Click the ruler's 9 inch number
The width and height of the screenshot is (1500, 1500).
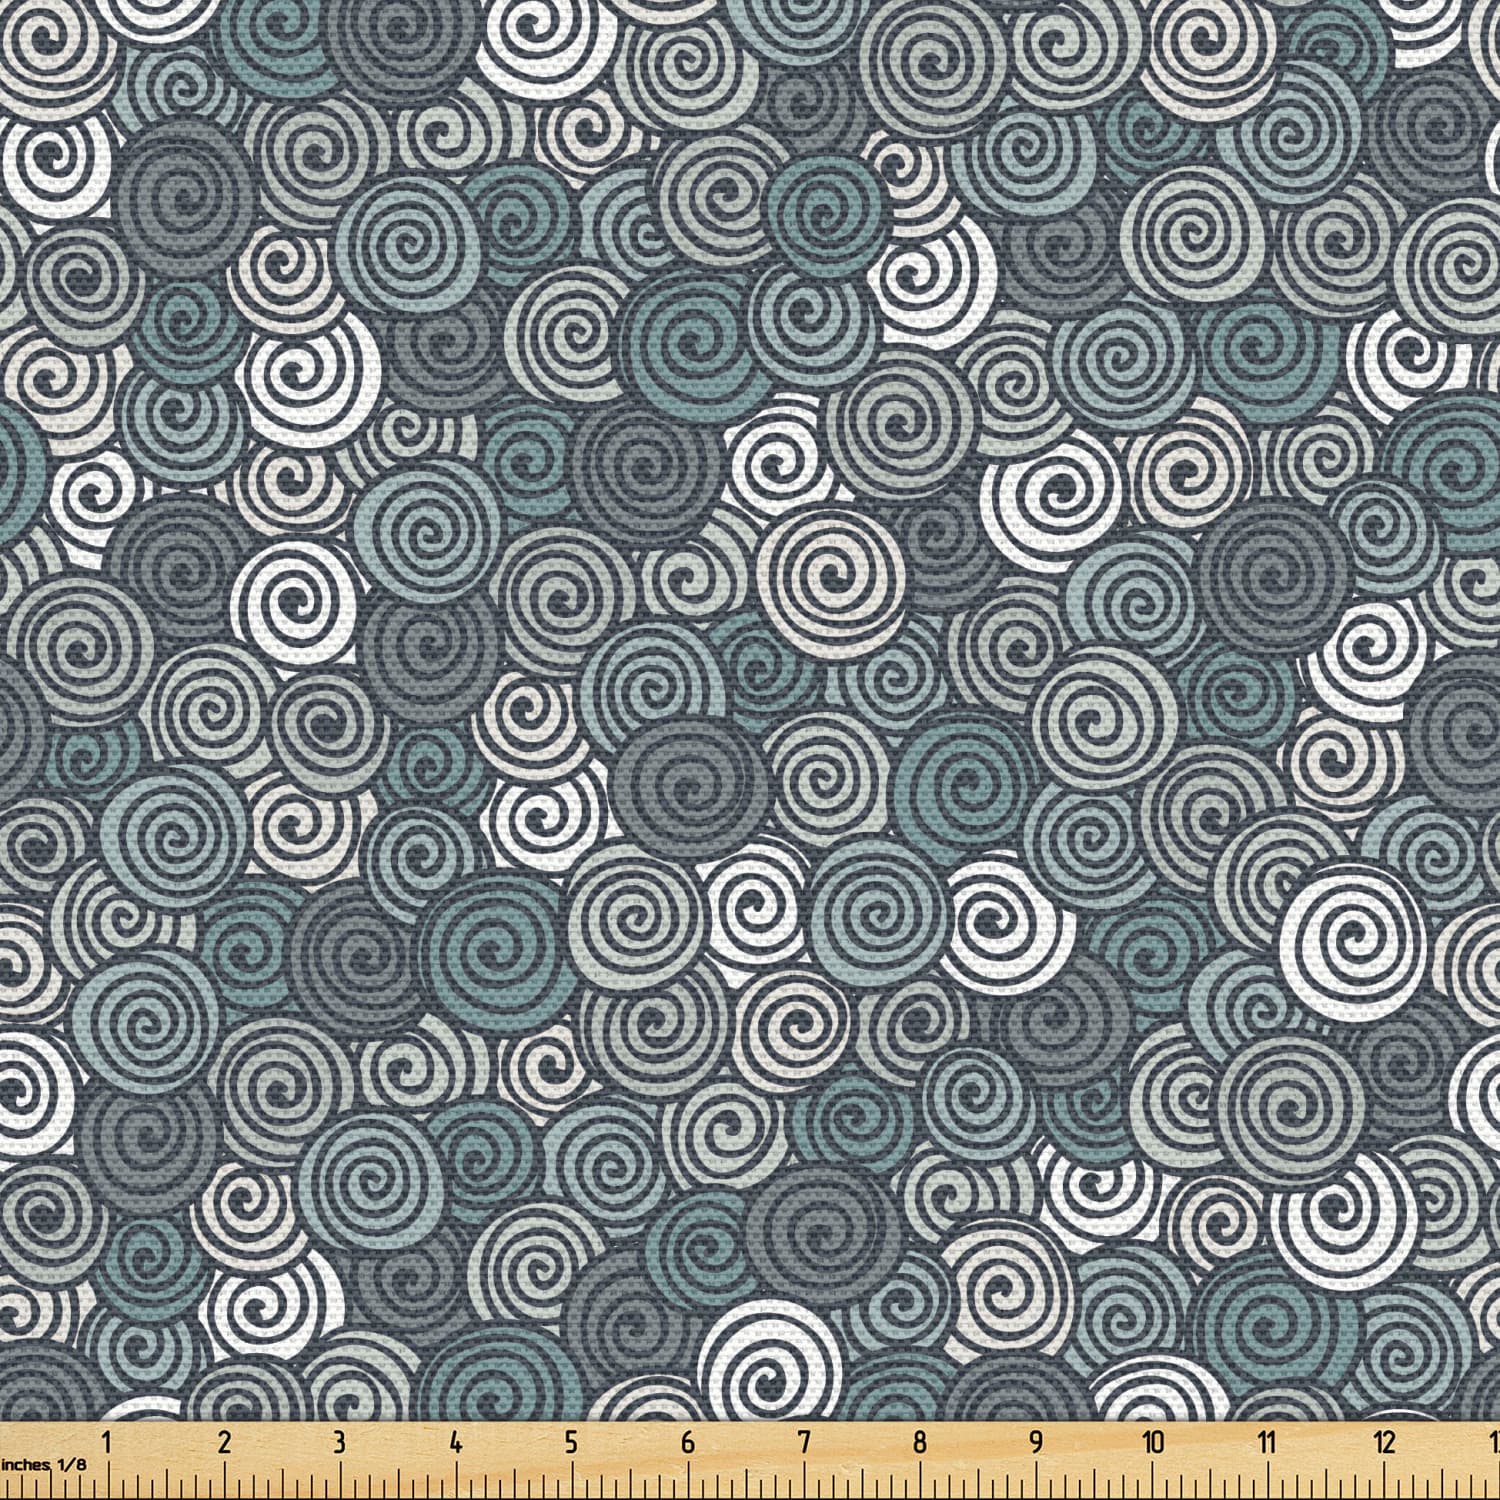[x=1036, y=1442]
